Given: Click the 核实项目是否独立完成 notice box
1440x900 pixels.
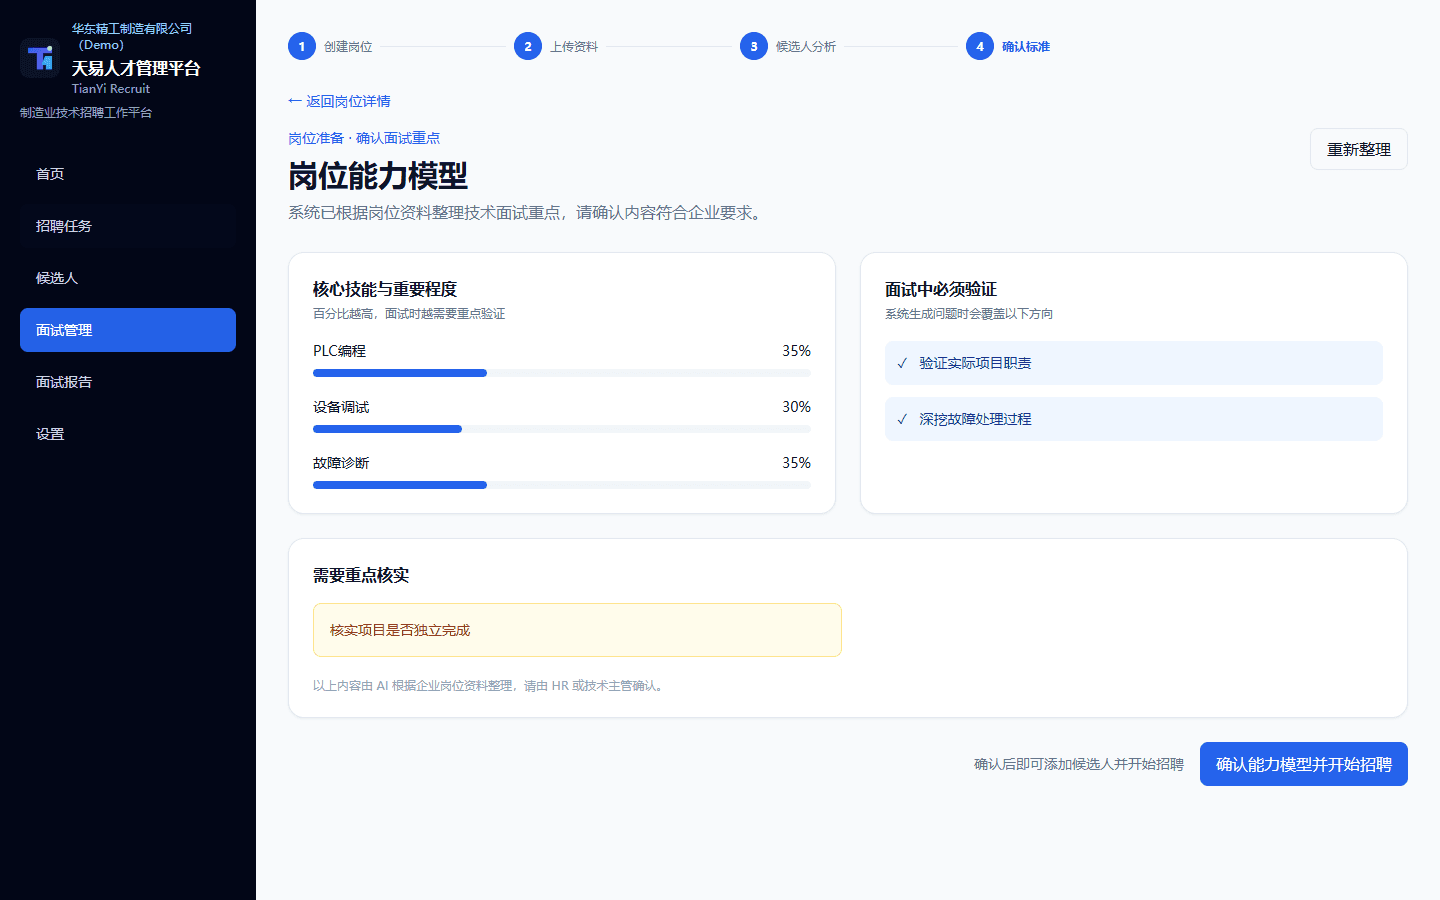Looking at the screenshot, I should coord(577,630).
